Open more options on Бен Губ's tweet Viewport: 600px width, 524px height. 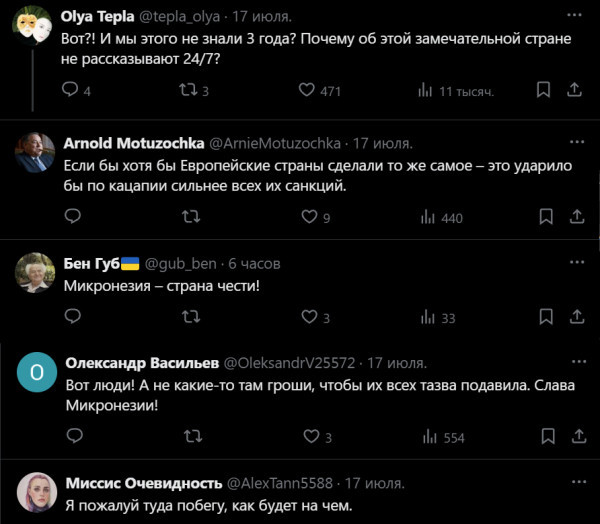(x=576, y=263)
